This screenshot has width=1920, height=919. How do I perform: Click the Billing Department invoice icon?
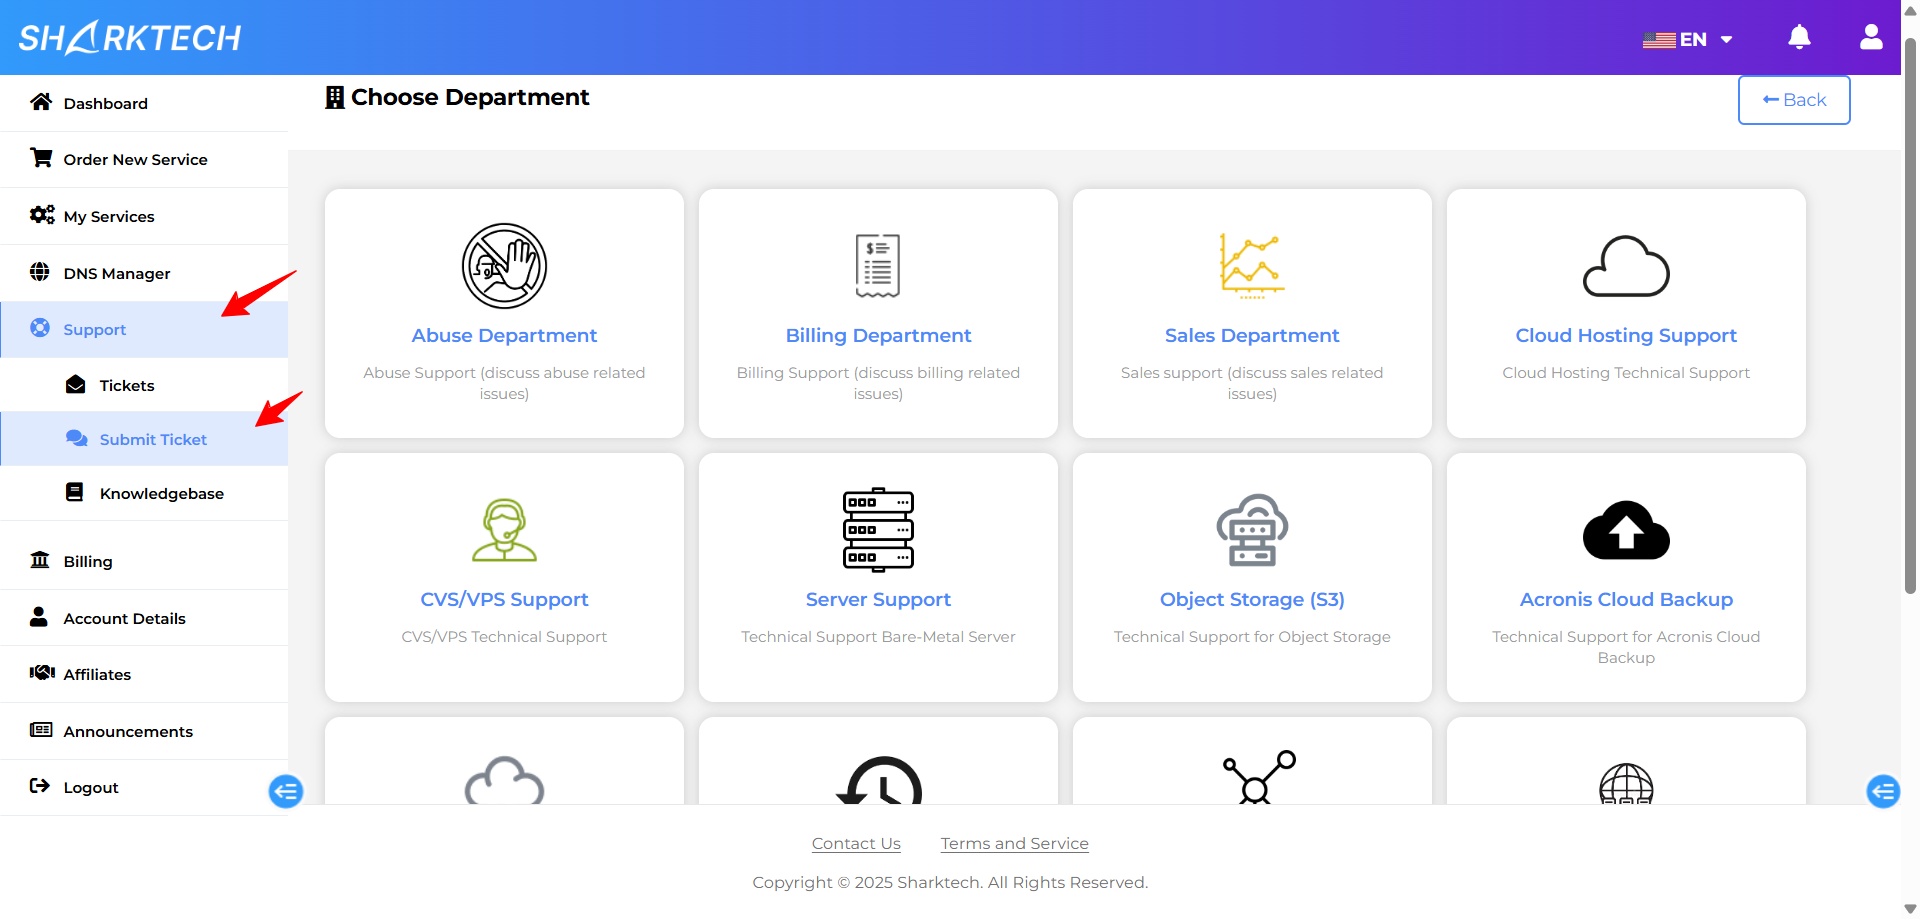pos(878,266)
